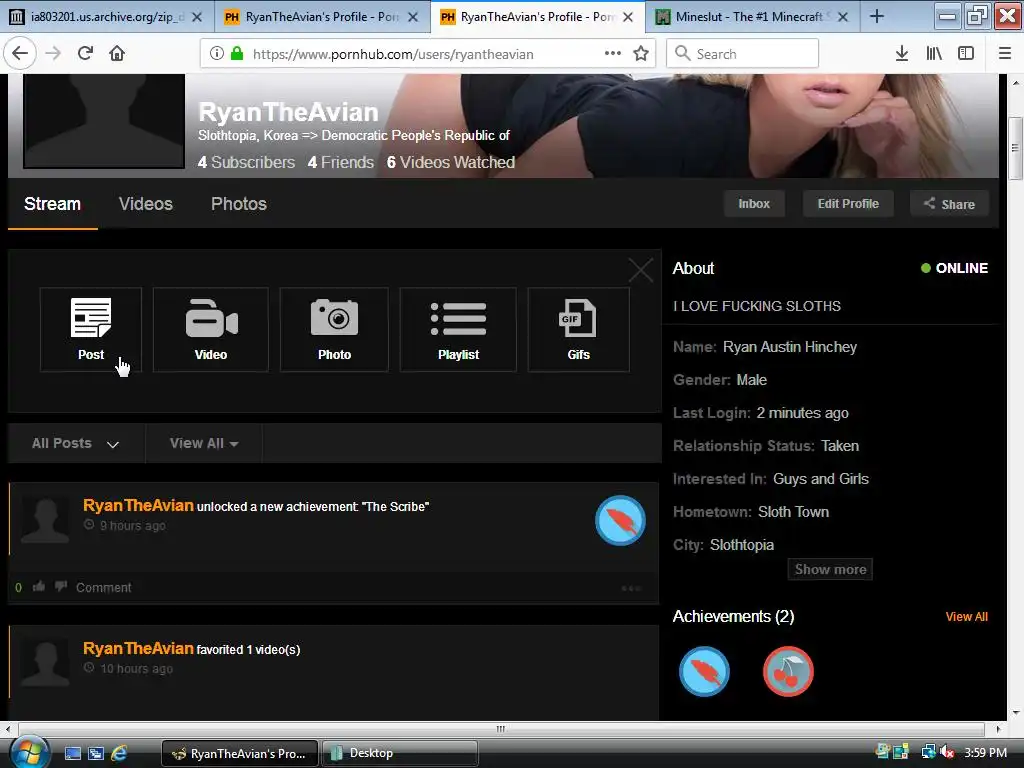This screenshot has width=1024, height=768.
Task: Launch Internet Explorer from quick launch
Action: pos(120,753)
